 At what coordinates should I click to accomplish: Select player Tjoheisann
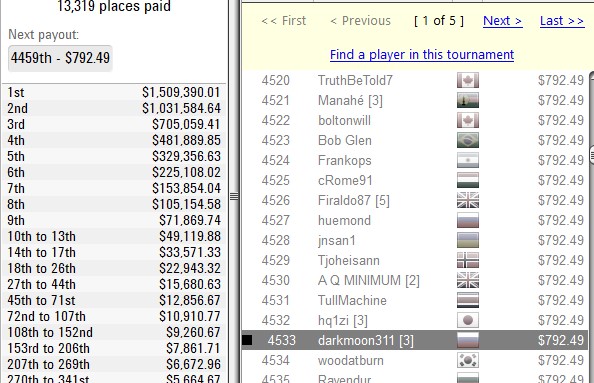pyautogui.click(x=349, y=261)
